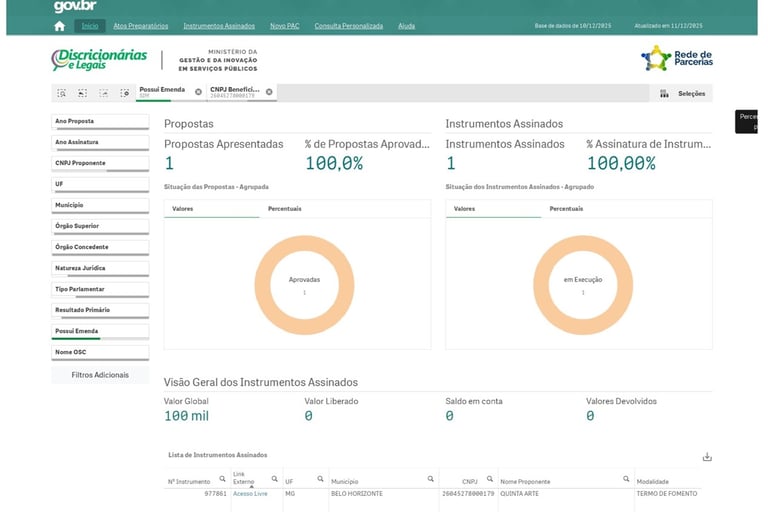Go to the Início menu item

pos(90,26)
